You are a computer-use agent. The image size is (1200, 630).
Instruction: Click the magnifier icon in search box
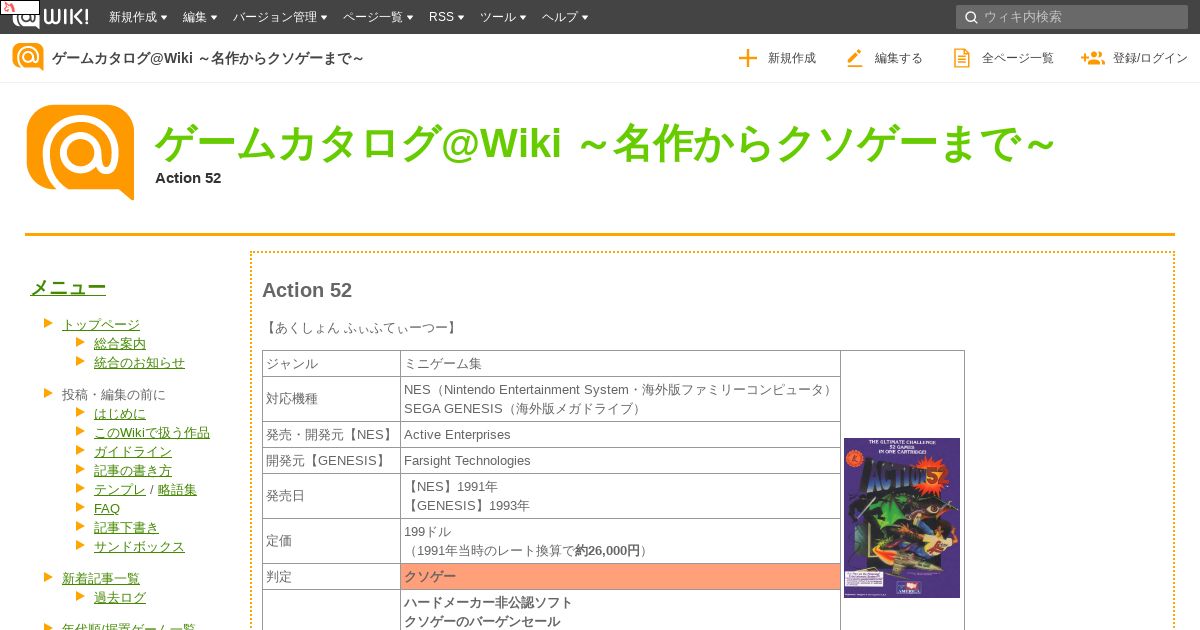(971, 17)
